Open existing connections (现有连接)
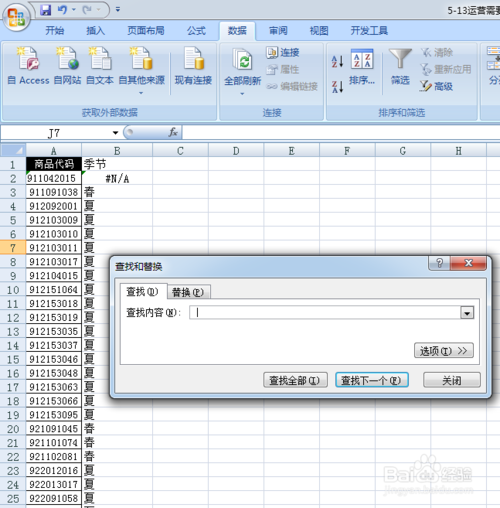500x508 pixels. click(x=193, y=66)
